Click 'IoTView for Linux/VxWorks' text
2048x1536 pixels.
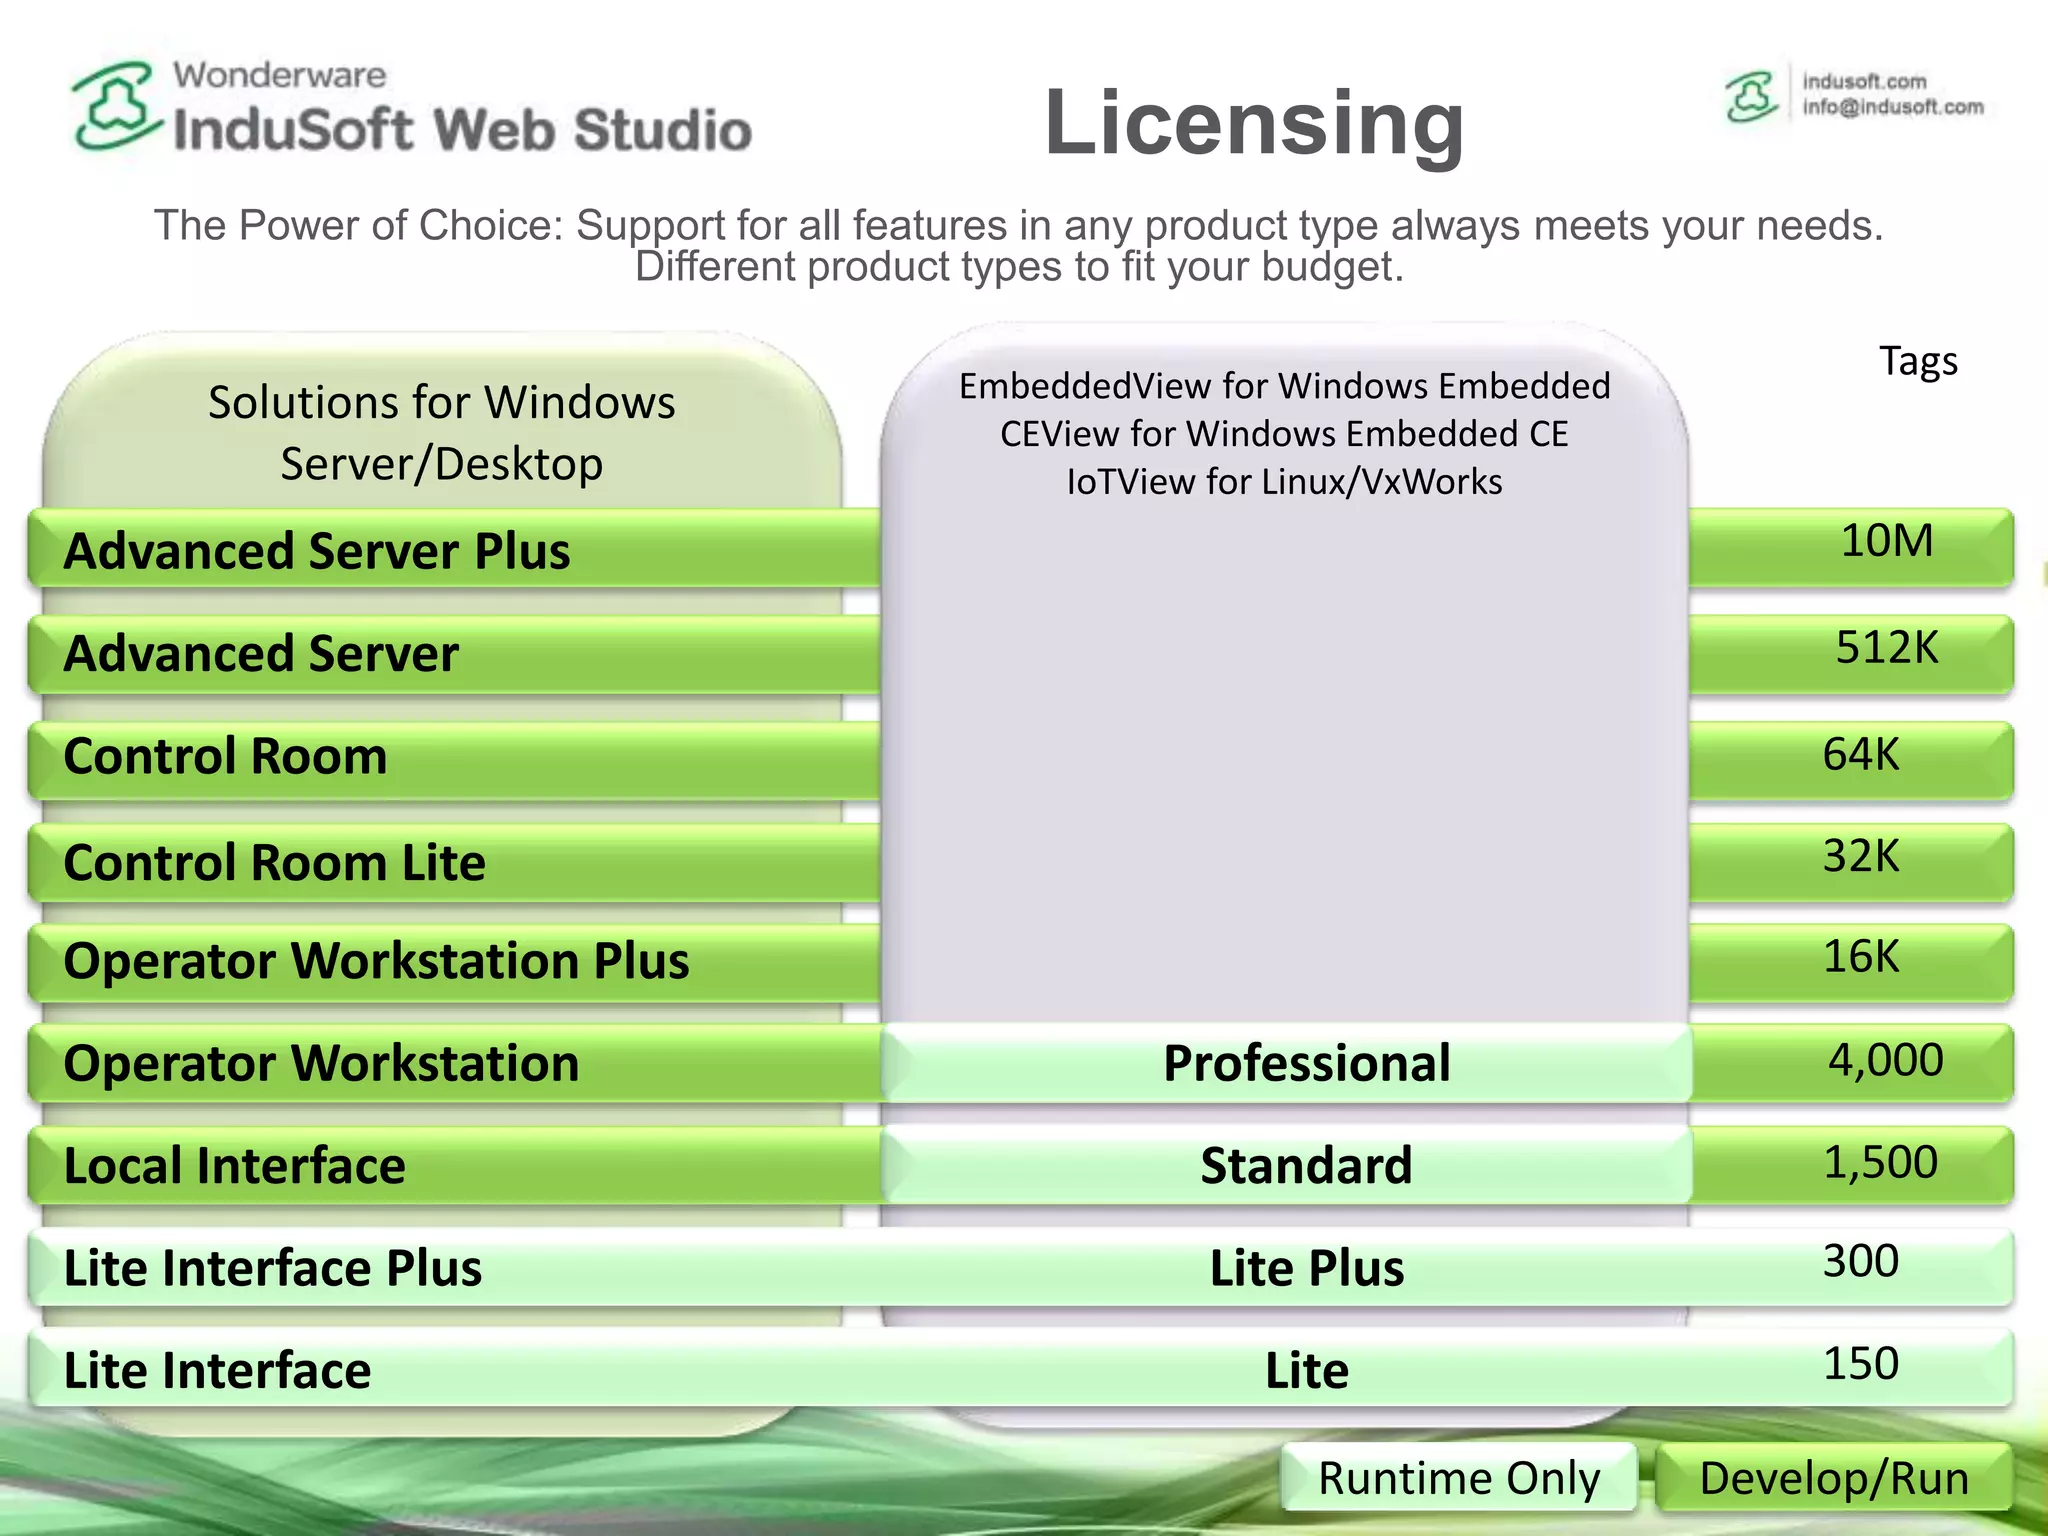tap(1284, 482)
